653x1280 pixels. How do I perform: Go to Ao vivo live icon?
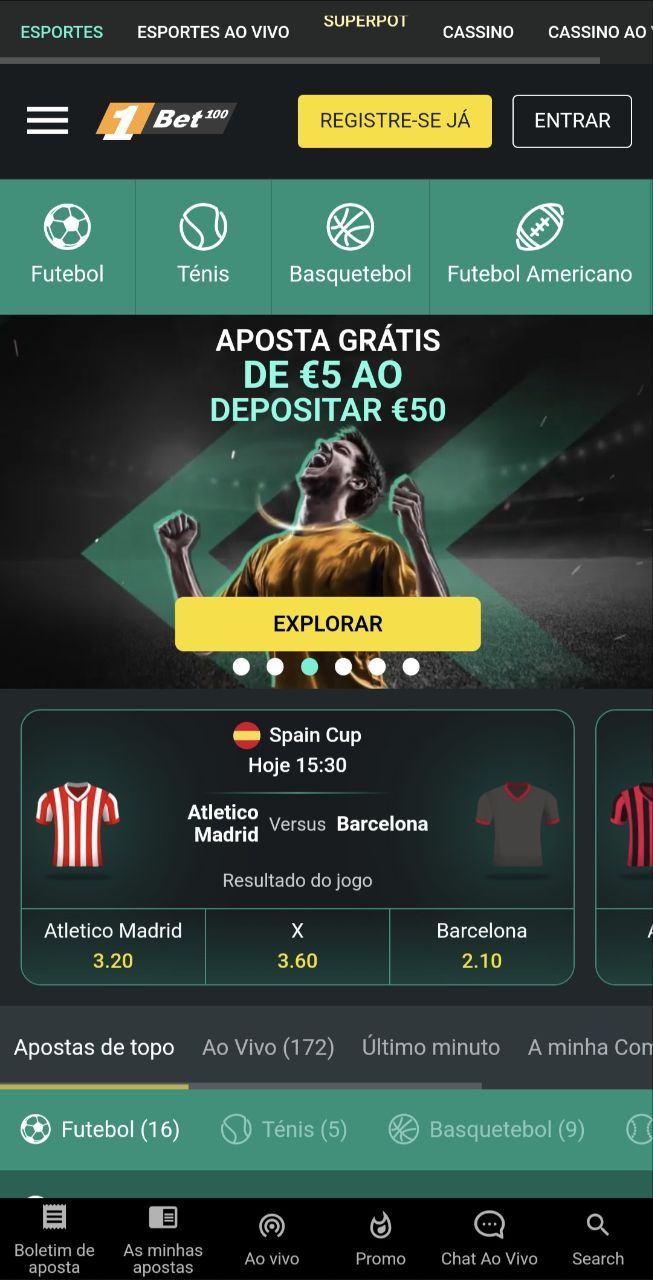coord(272,1226)
